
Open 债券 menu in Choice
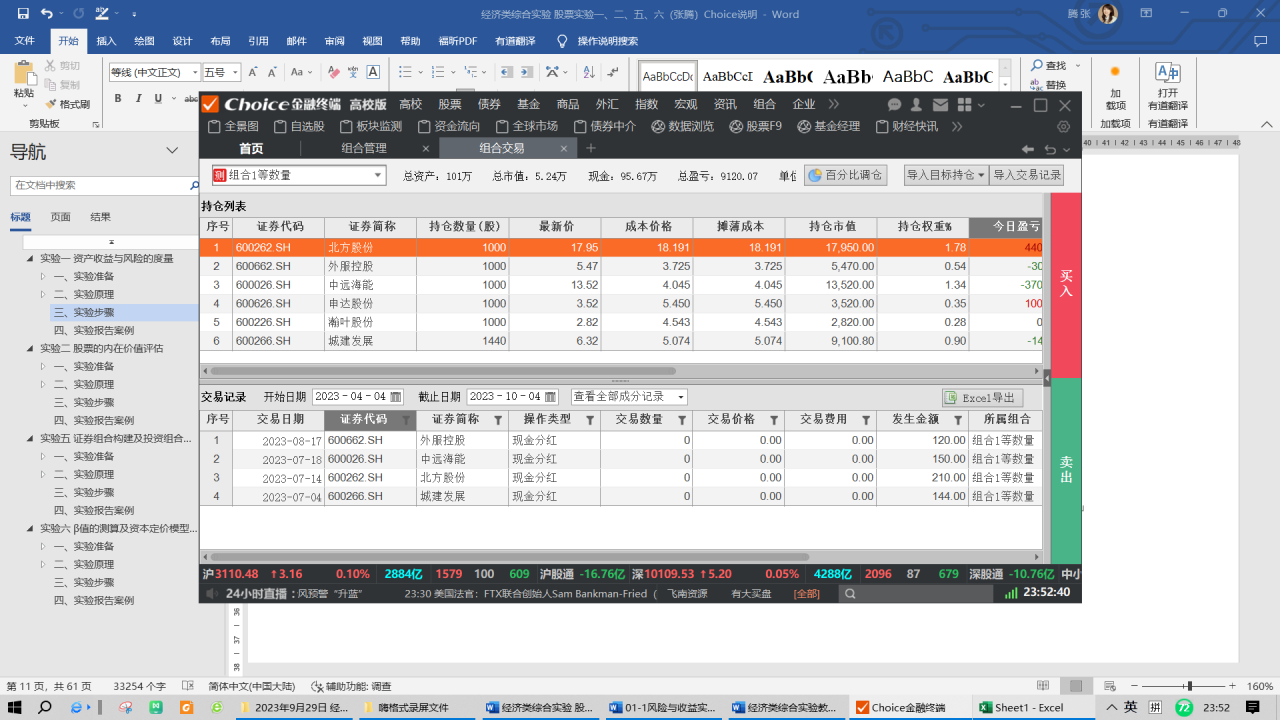489,105
